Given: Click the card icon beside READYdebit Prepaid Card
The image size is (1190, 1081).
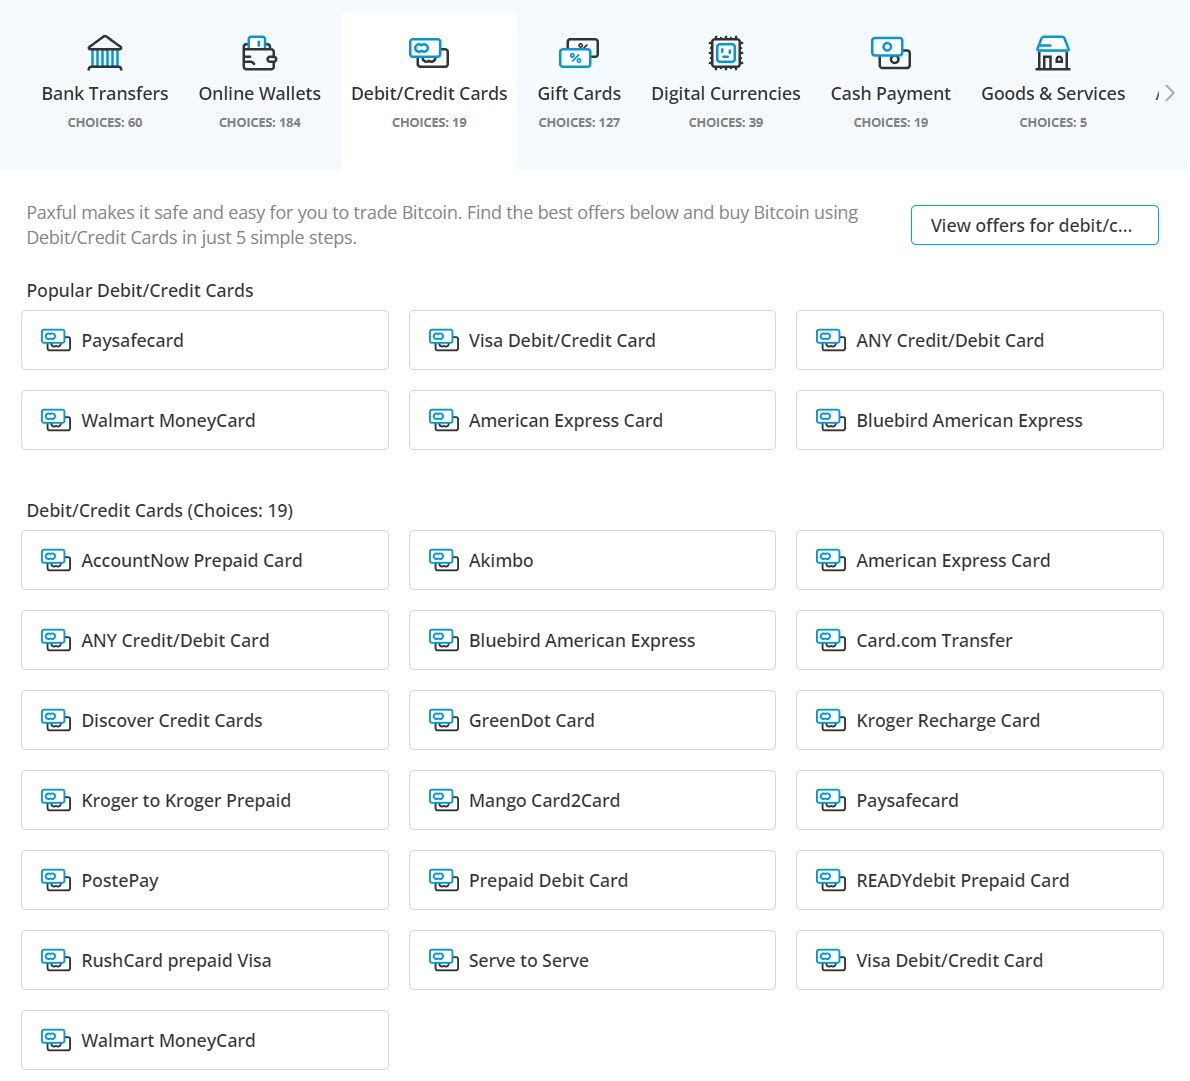Looking at the screenshot, I should pyautogui.click(x=830, y=880).
